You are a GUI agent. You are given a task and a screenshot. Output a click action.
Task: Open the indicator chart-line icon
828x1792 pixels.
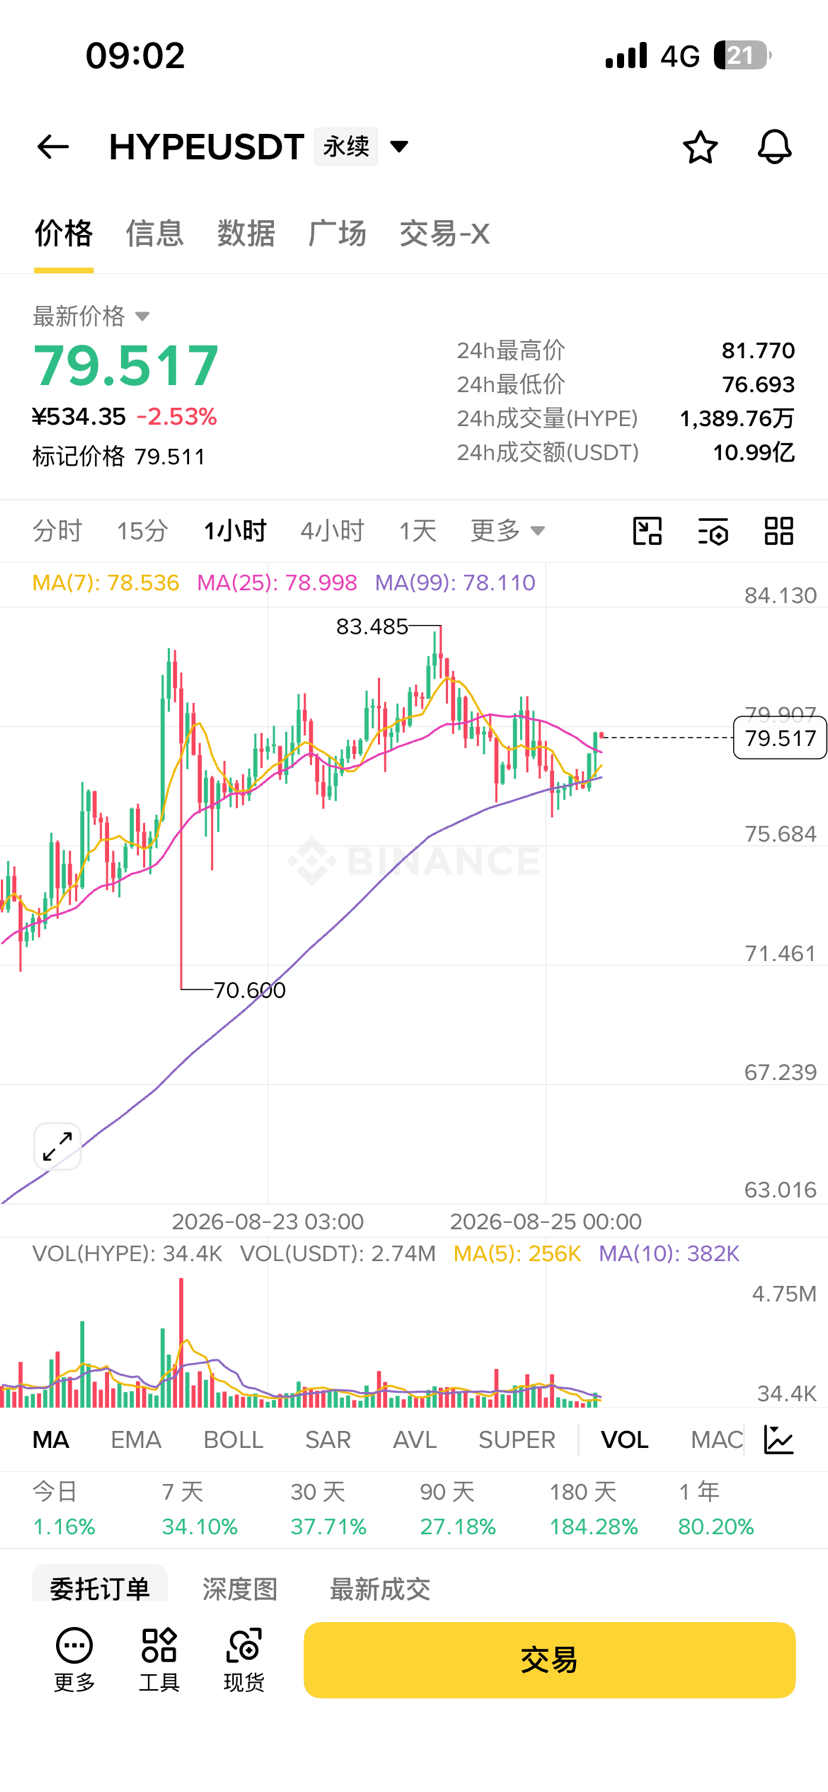(x=779, y=1440)
